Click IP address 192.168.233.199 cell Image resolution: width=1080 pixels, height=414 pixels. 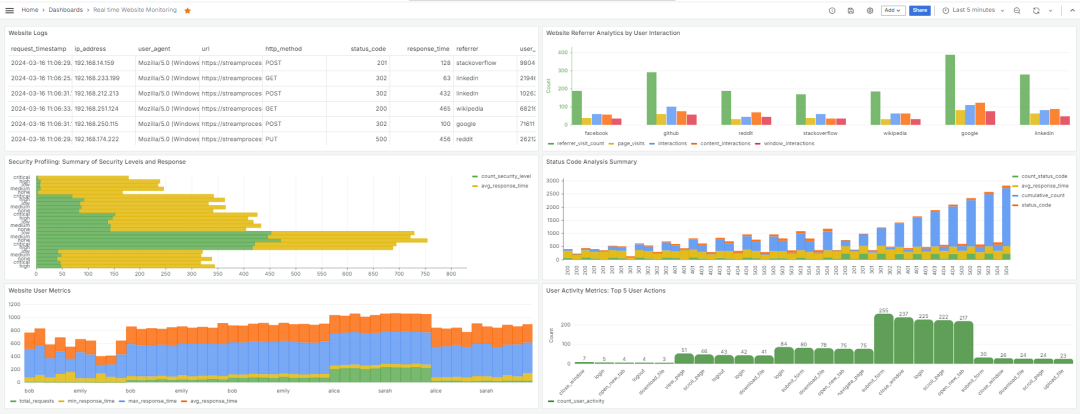[x=103, y=78]
